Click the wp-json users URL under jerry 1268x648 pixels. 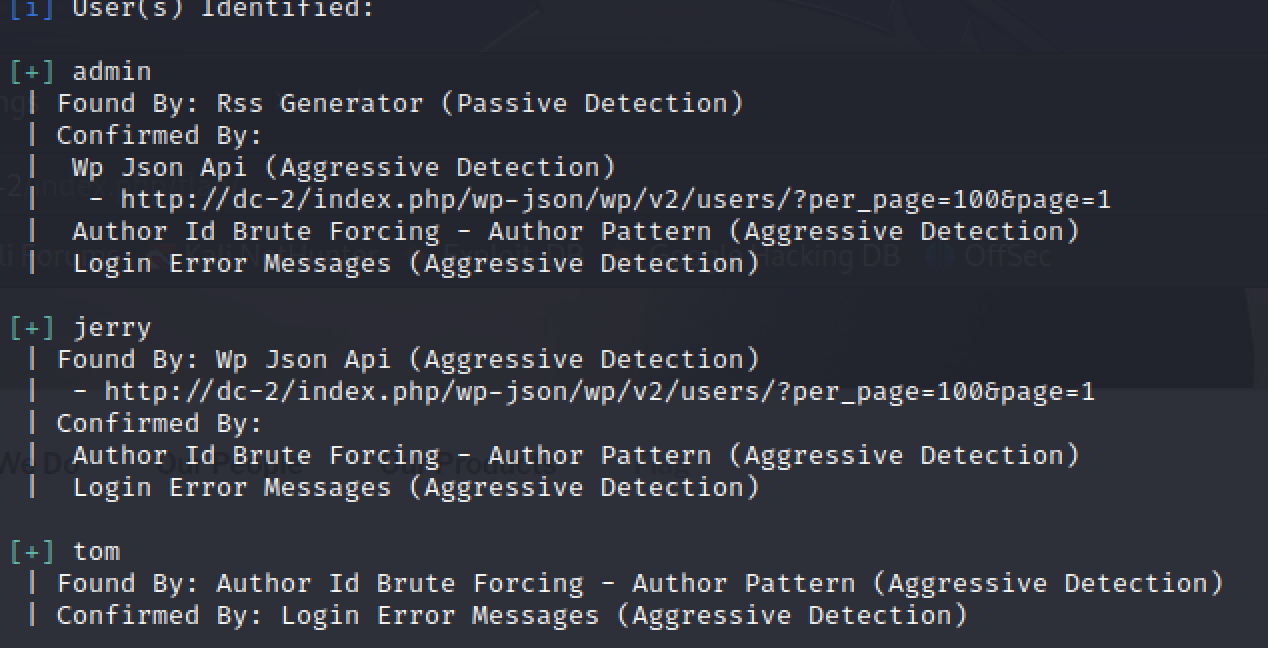point(599,391)
